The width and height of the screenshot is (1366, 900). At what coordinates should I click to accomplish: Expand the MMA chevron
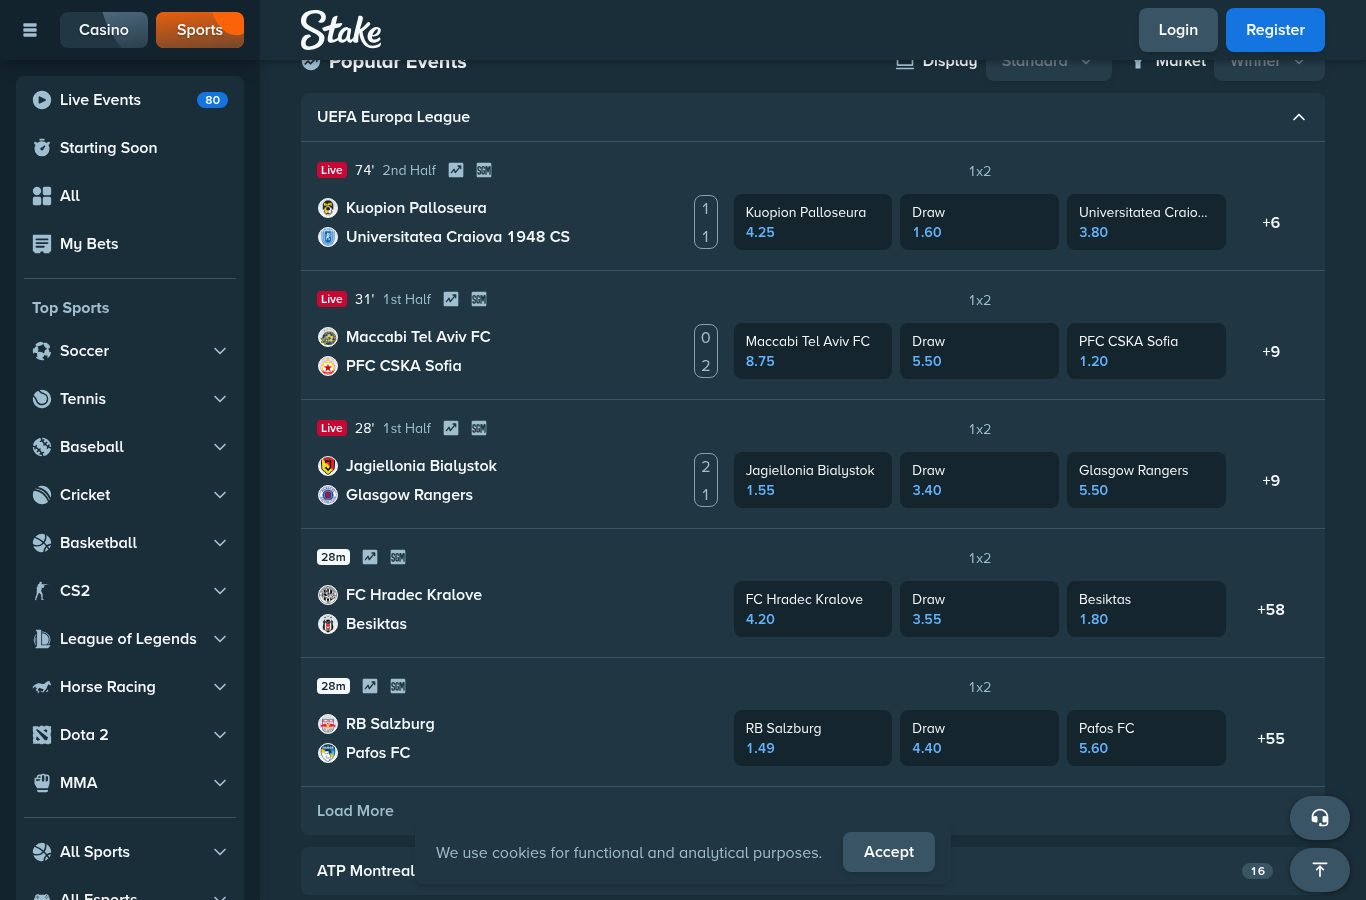point(220,783)
